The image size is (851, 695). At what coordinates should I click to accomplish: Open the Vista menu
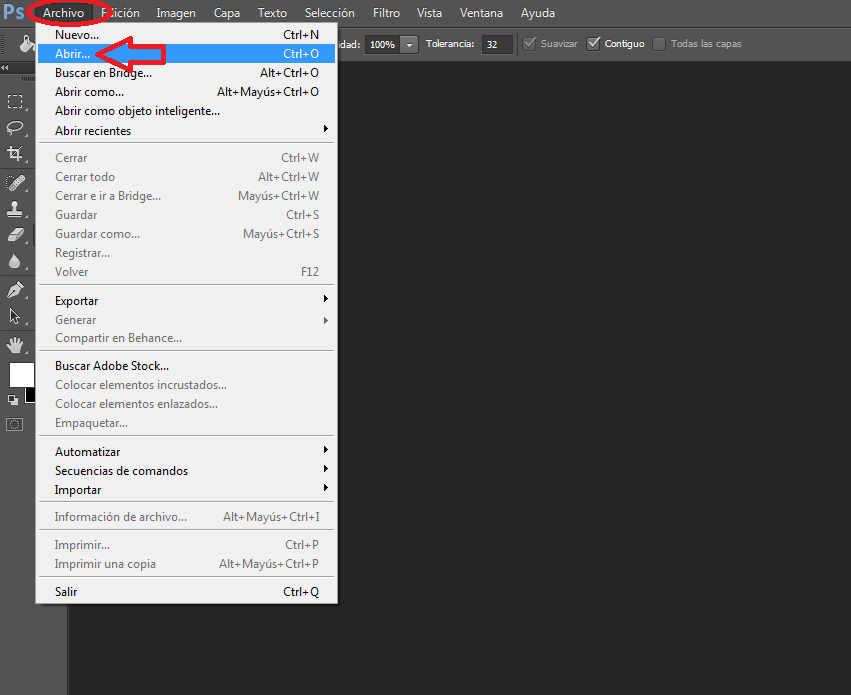[429, 12]
